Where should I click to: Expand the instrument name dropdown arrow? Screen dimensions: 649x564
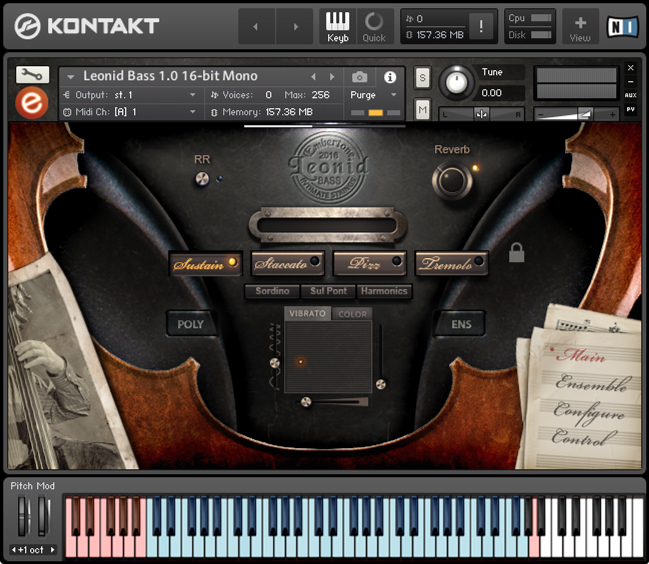(x=71, y=77)
